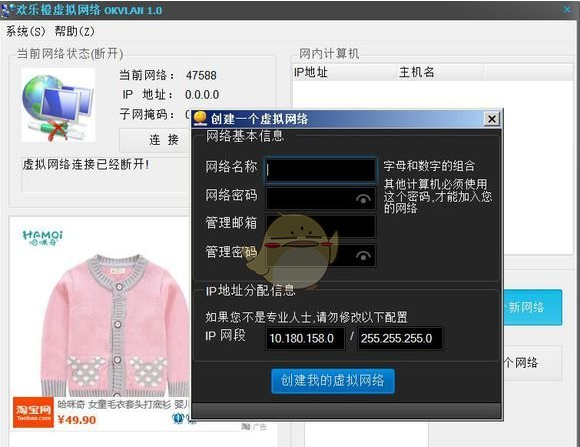Click the subnet mask field 255.255.255.0
580x447 pixels.
coord(400,338)
